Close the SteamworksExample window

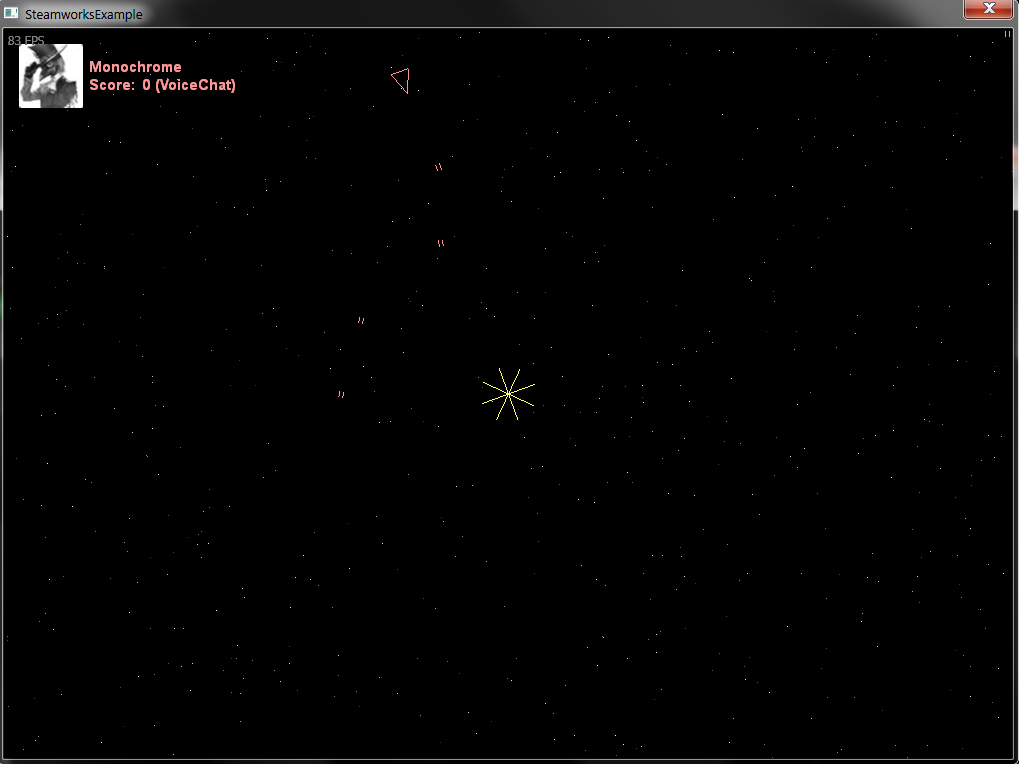point(988,8)
